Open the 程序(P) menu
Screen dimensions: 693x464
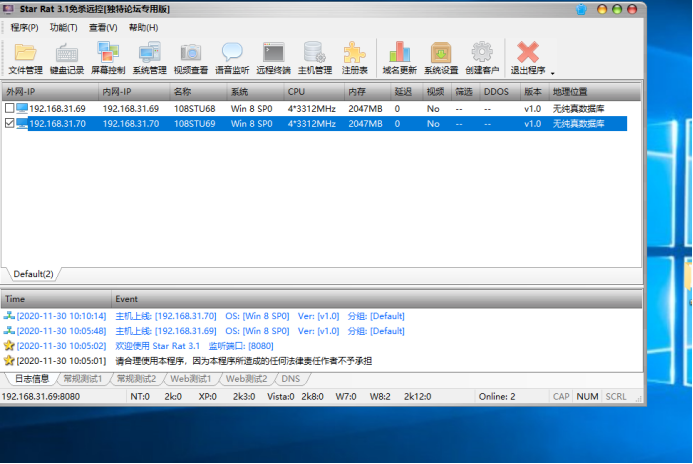point(24,27)
